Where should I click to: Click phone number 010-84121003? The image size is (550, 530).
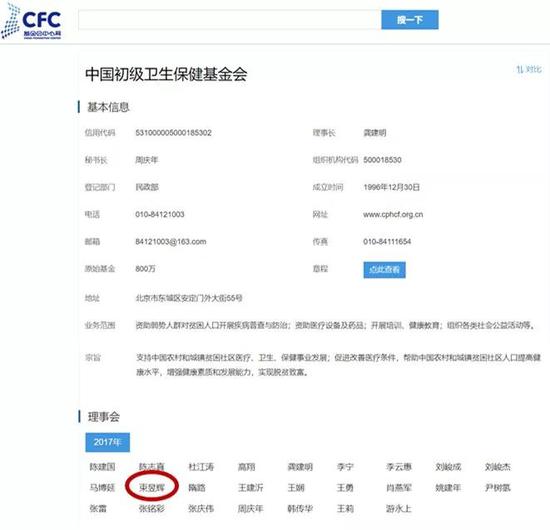tap(160, 214)
